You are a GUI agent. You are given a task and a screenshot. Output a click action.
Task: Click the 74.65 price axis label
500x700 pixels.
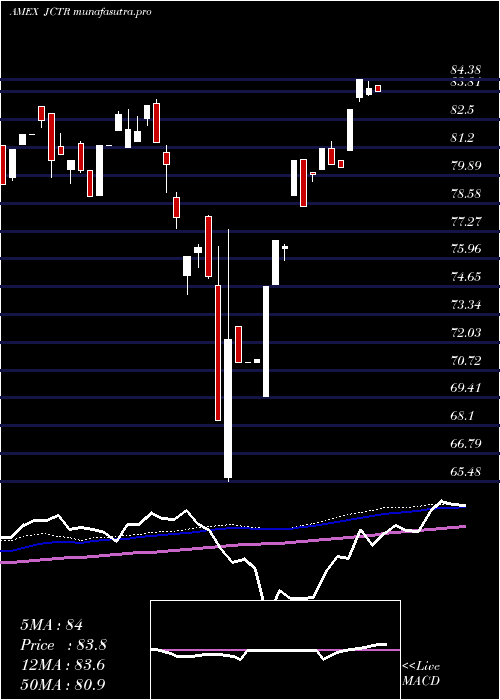click(466, 277)
